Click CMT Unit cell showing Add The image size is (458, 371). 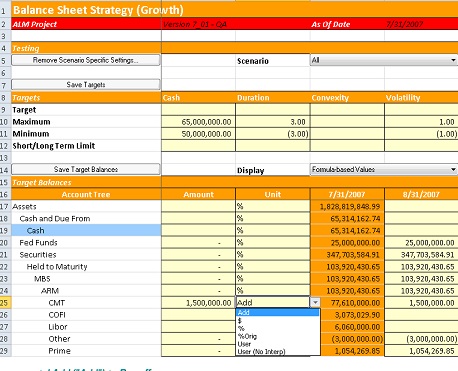point(273,303)
